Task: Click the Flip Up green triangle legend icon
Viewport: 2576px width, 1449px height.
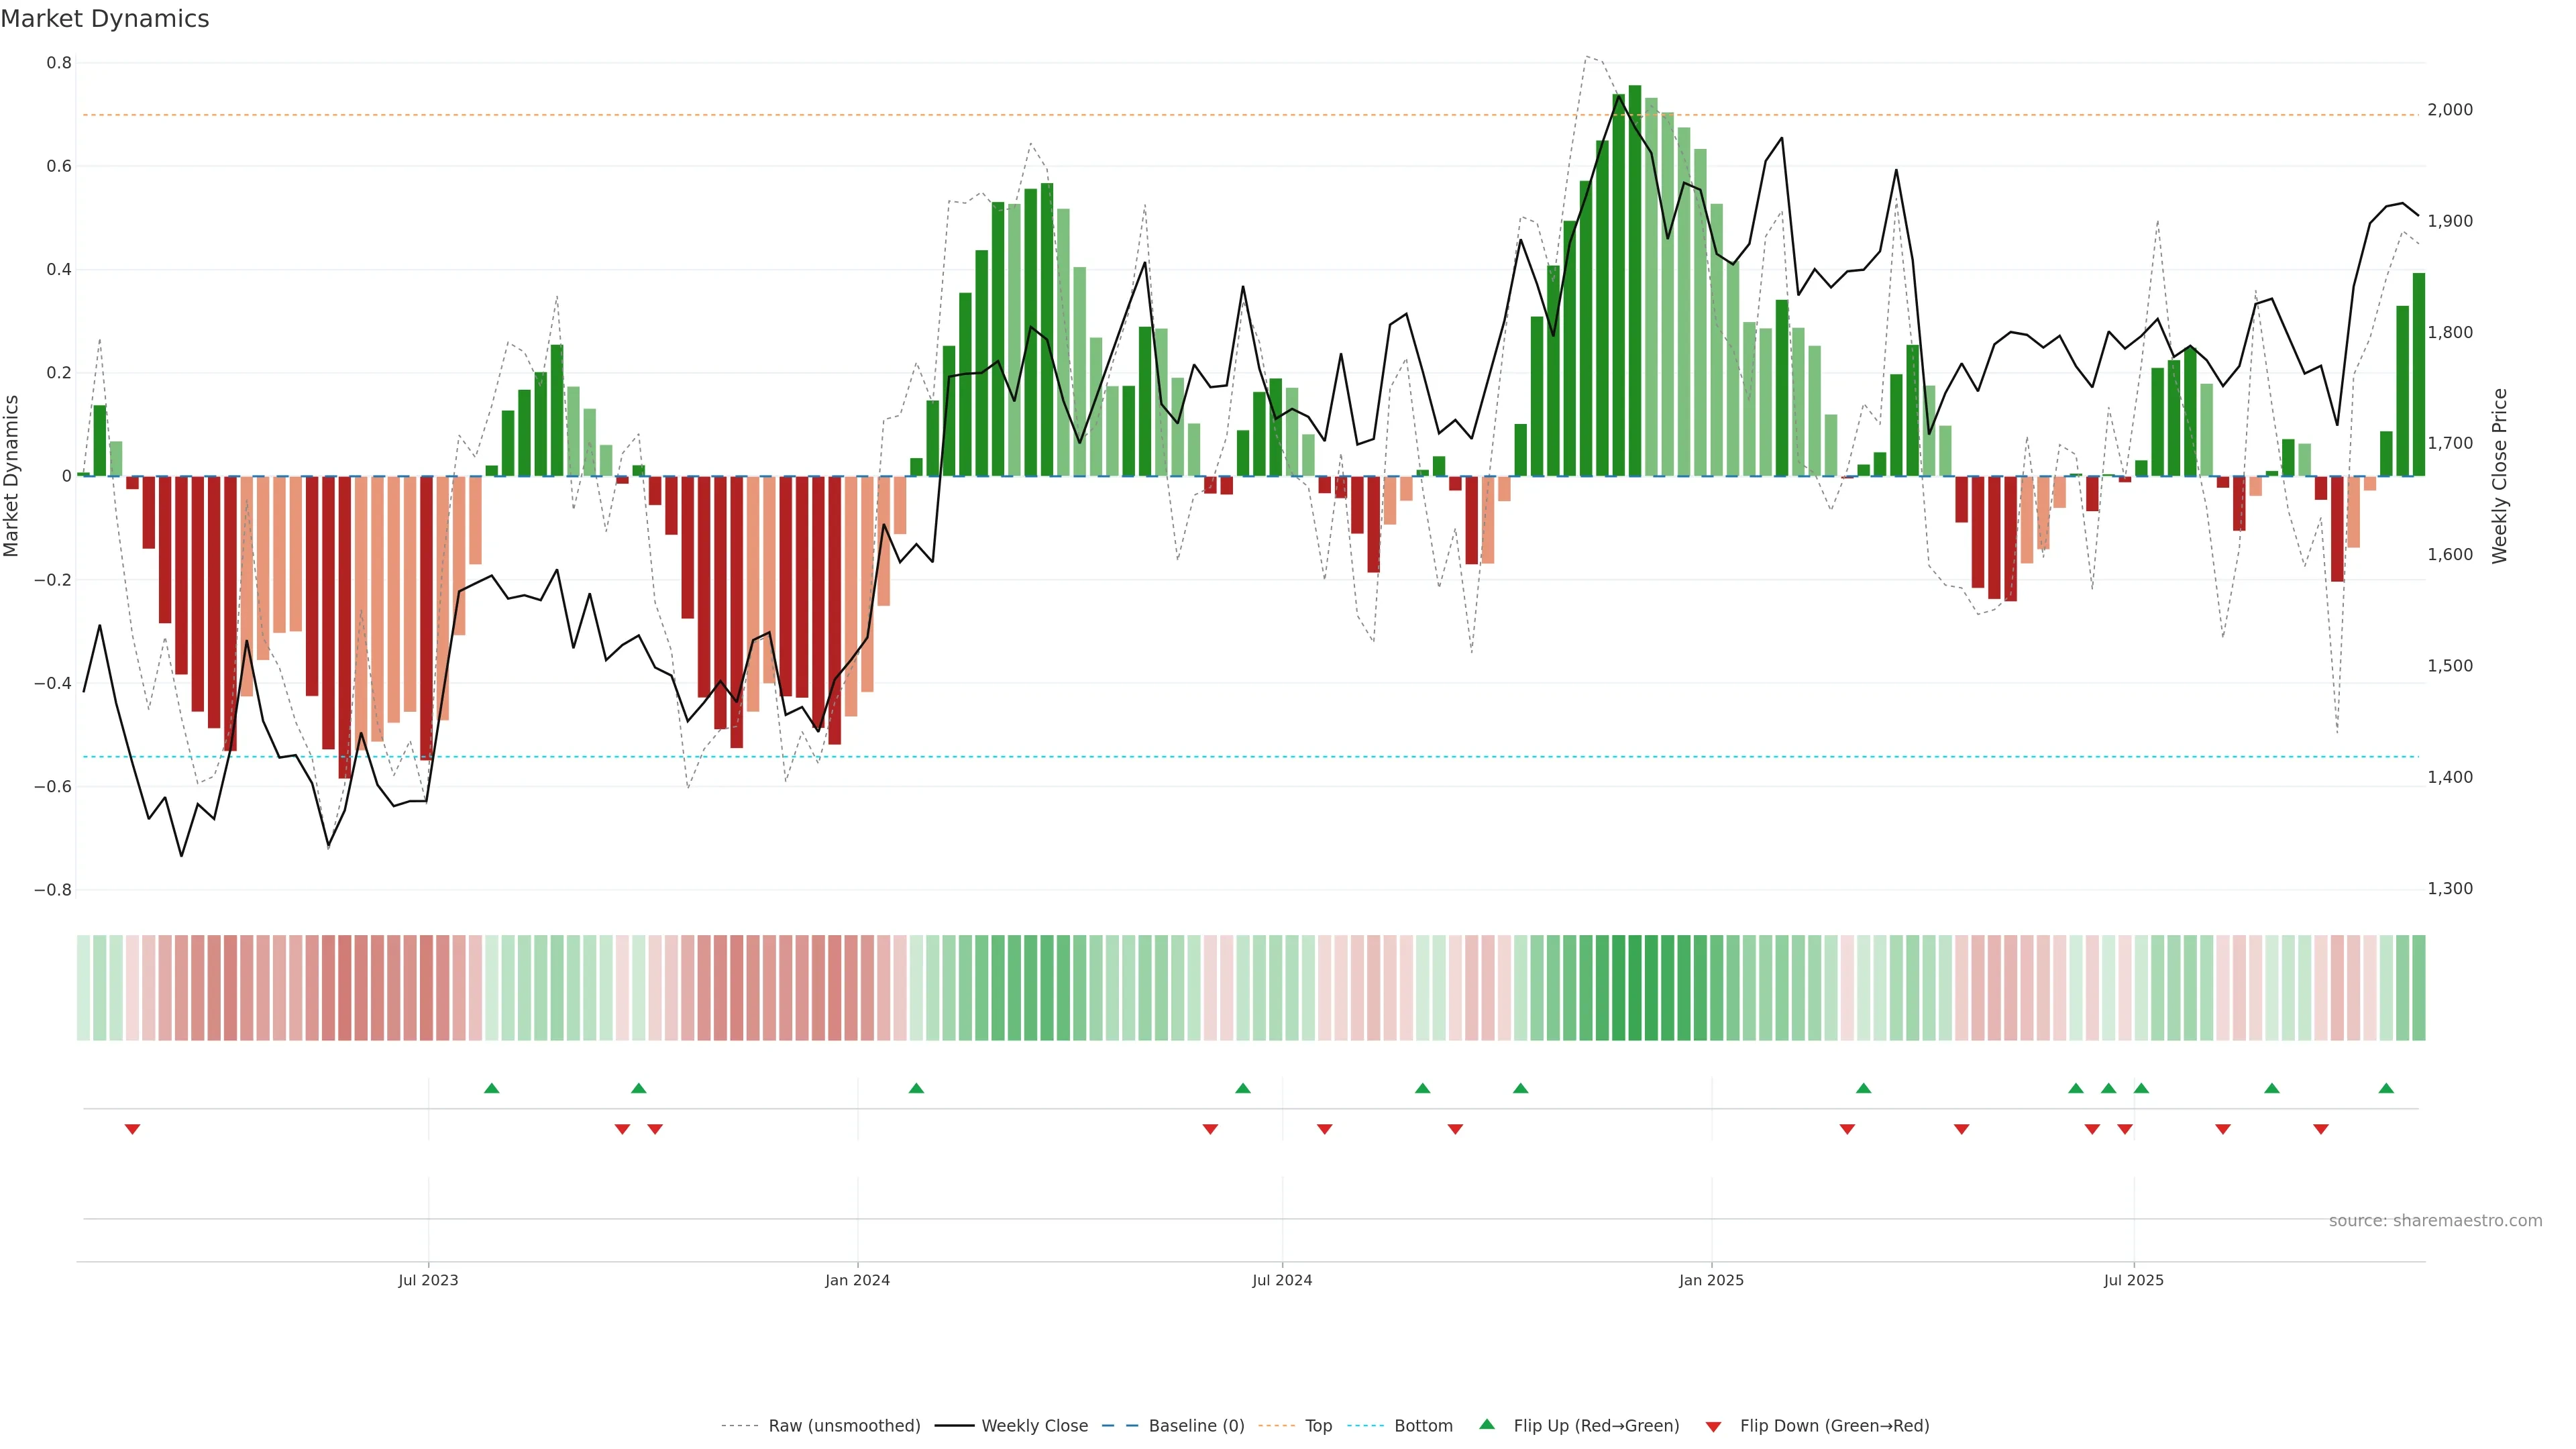Action: (1487, 1424)
